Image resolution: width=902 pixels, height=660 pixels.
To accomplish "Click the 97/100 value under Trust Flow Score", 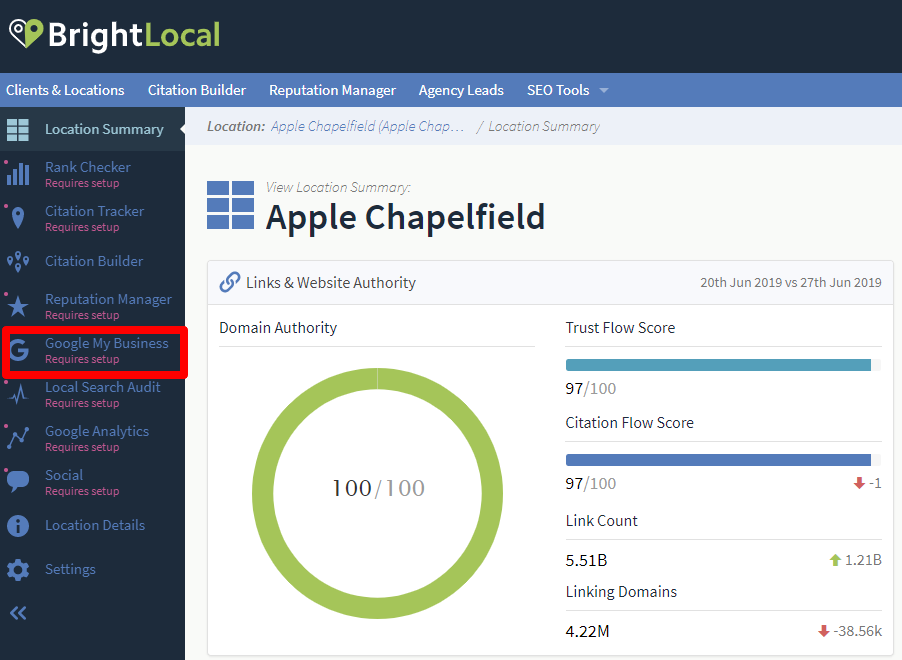I will coord(590,389).
